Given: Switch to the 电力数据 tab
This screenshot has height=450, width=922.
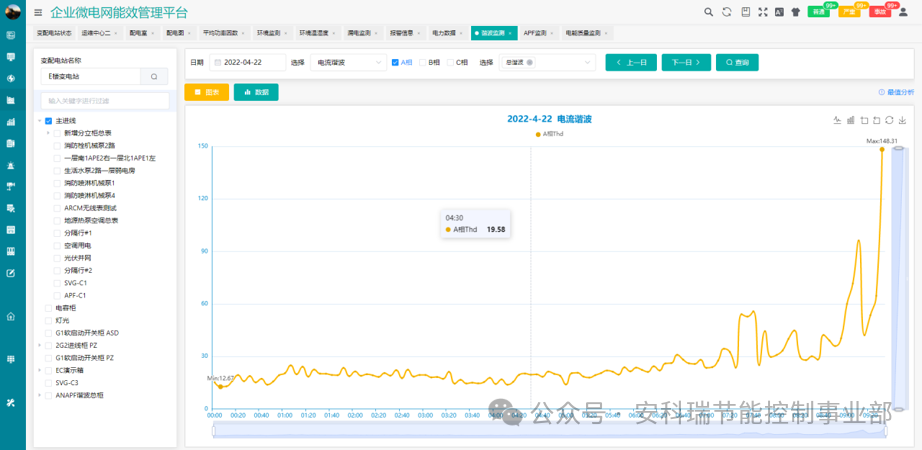Looking at the screenshot, I should pos(444,34).
